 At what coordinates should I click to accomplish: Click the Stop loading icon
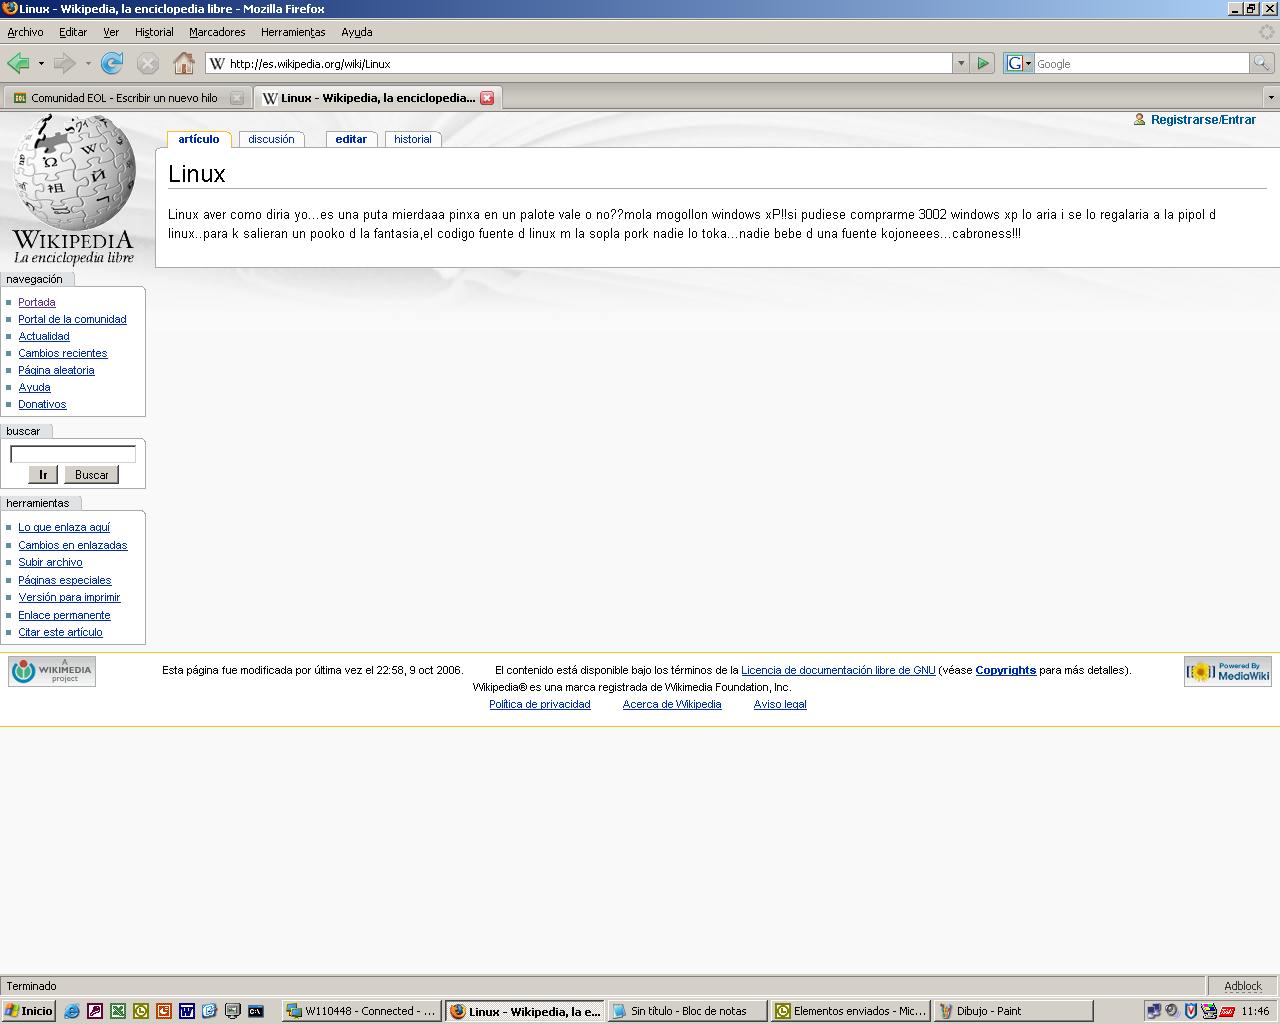(x=148, y=64)
